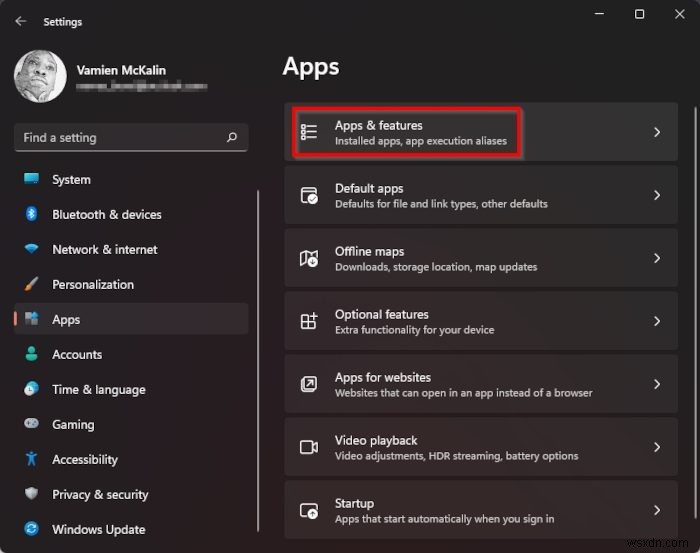
Task: Open Time & language settings
Action: (x=131, y=389)
